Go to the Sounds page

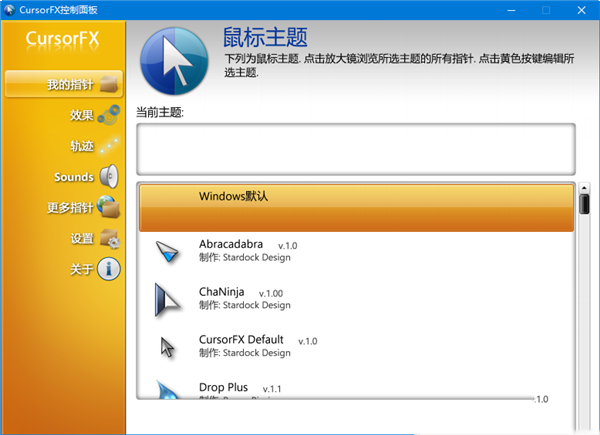74,177
